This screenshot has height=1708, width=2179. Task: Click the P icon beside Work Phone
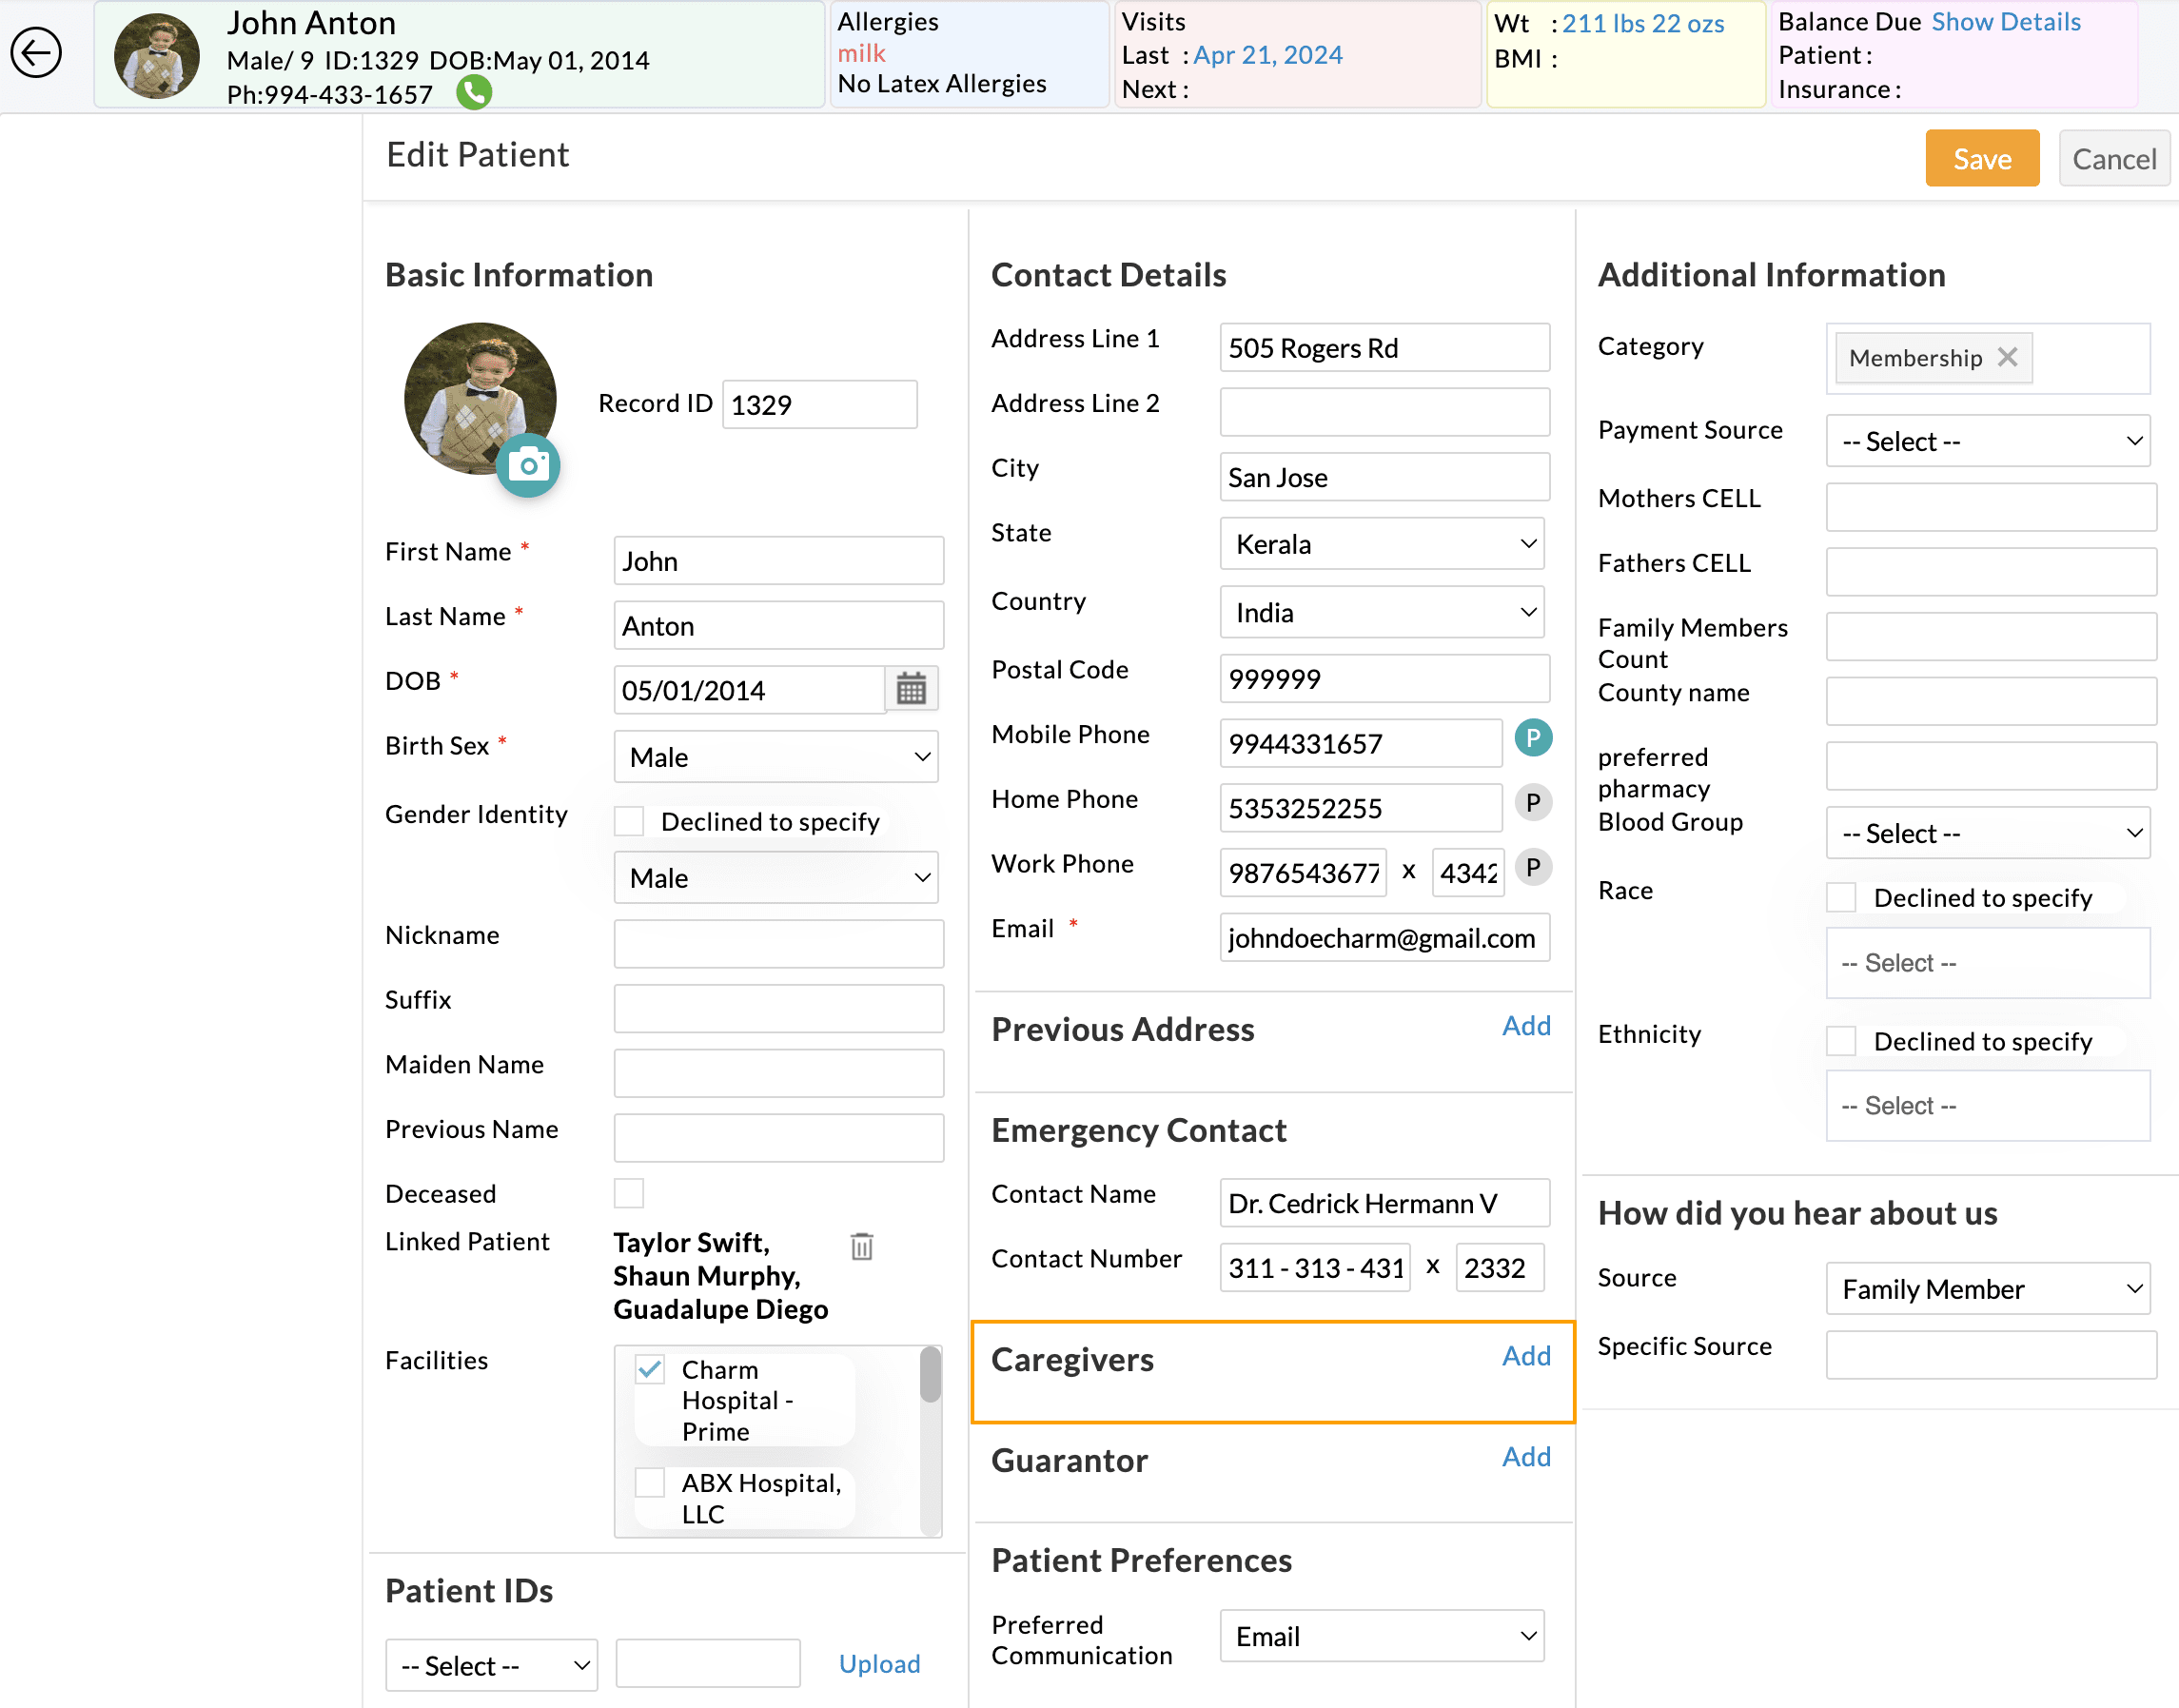coord(1532,868)
